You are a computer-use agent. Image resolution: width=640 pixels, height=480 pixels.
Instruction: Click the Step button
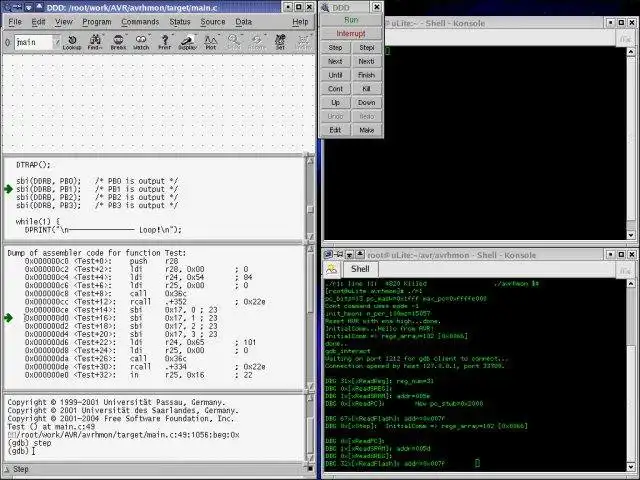tap(336, 47)
